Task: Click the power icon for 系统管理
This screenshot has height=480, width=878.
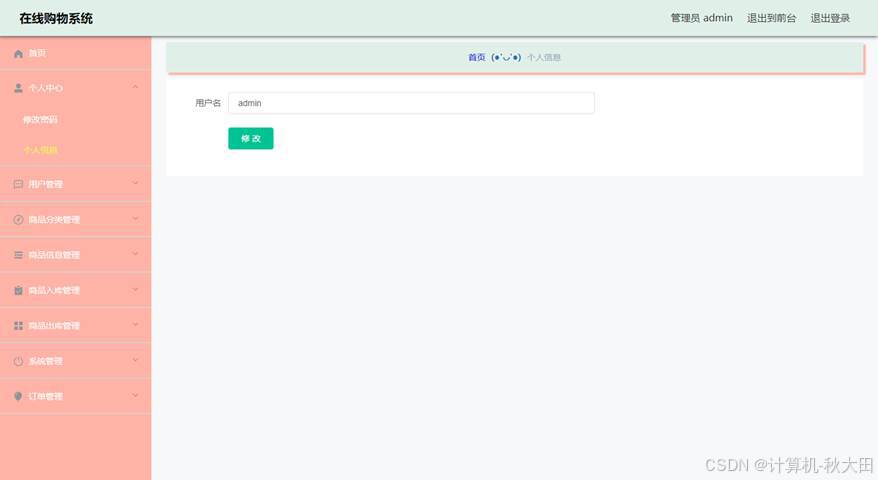Action: point(18,361)
